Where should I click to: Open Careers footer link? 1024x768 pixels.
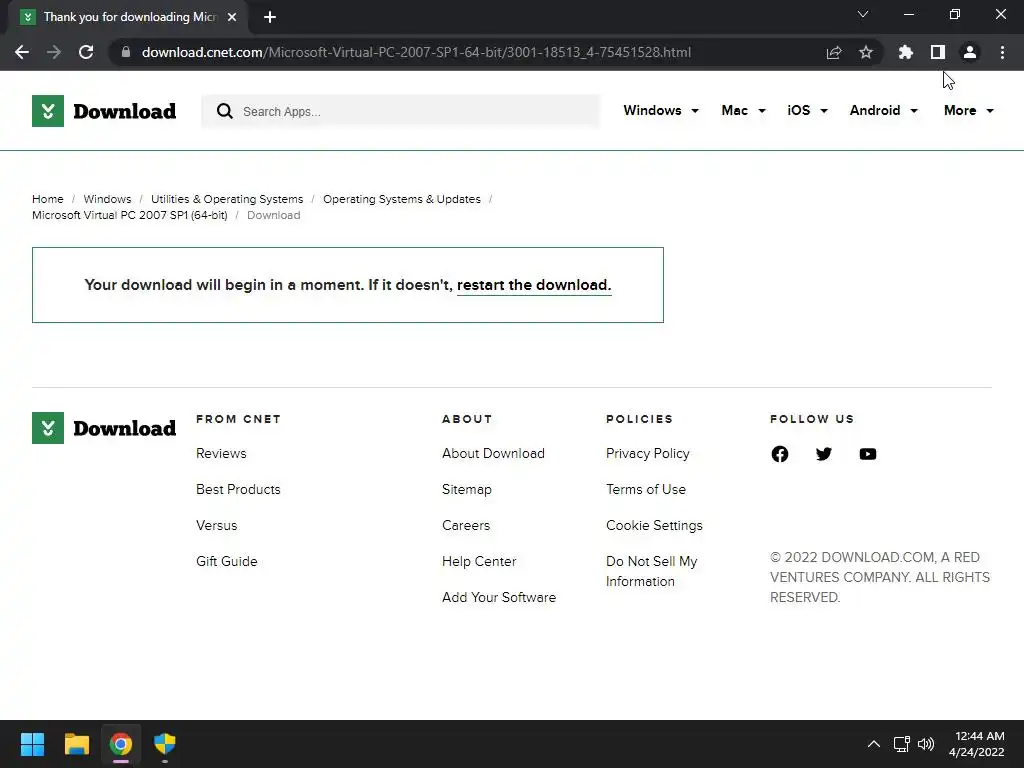click(x=466, y=525)
